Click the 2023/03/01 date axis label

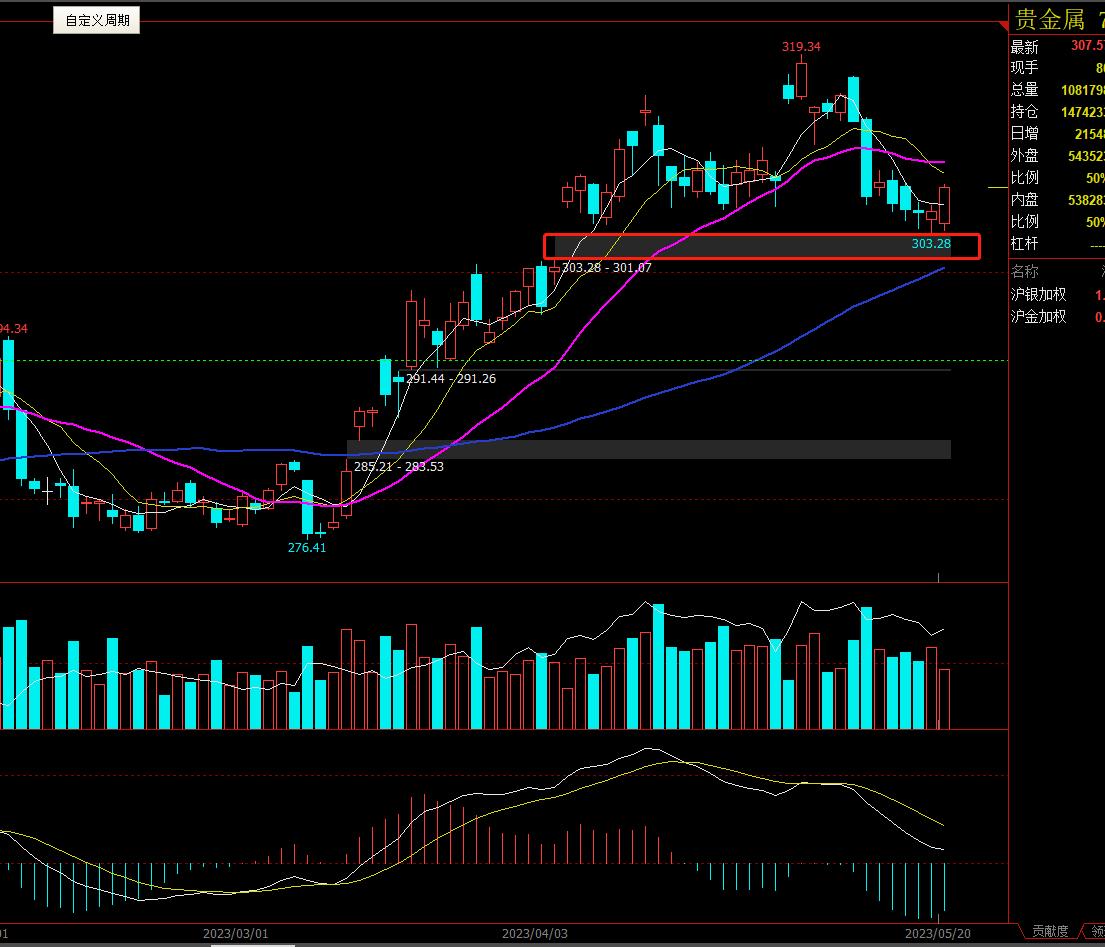tap(235, 934)
